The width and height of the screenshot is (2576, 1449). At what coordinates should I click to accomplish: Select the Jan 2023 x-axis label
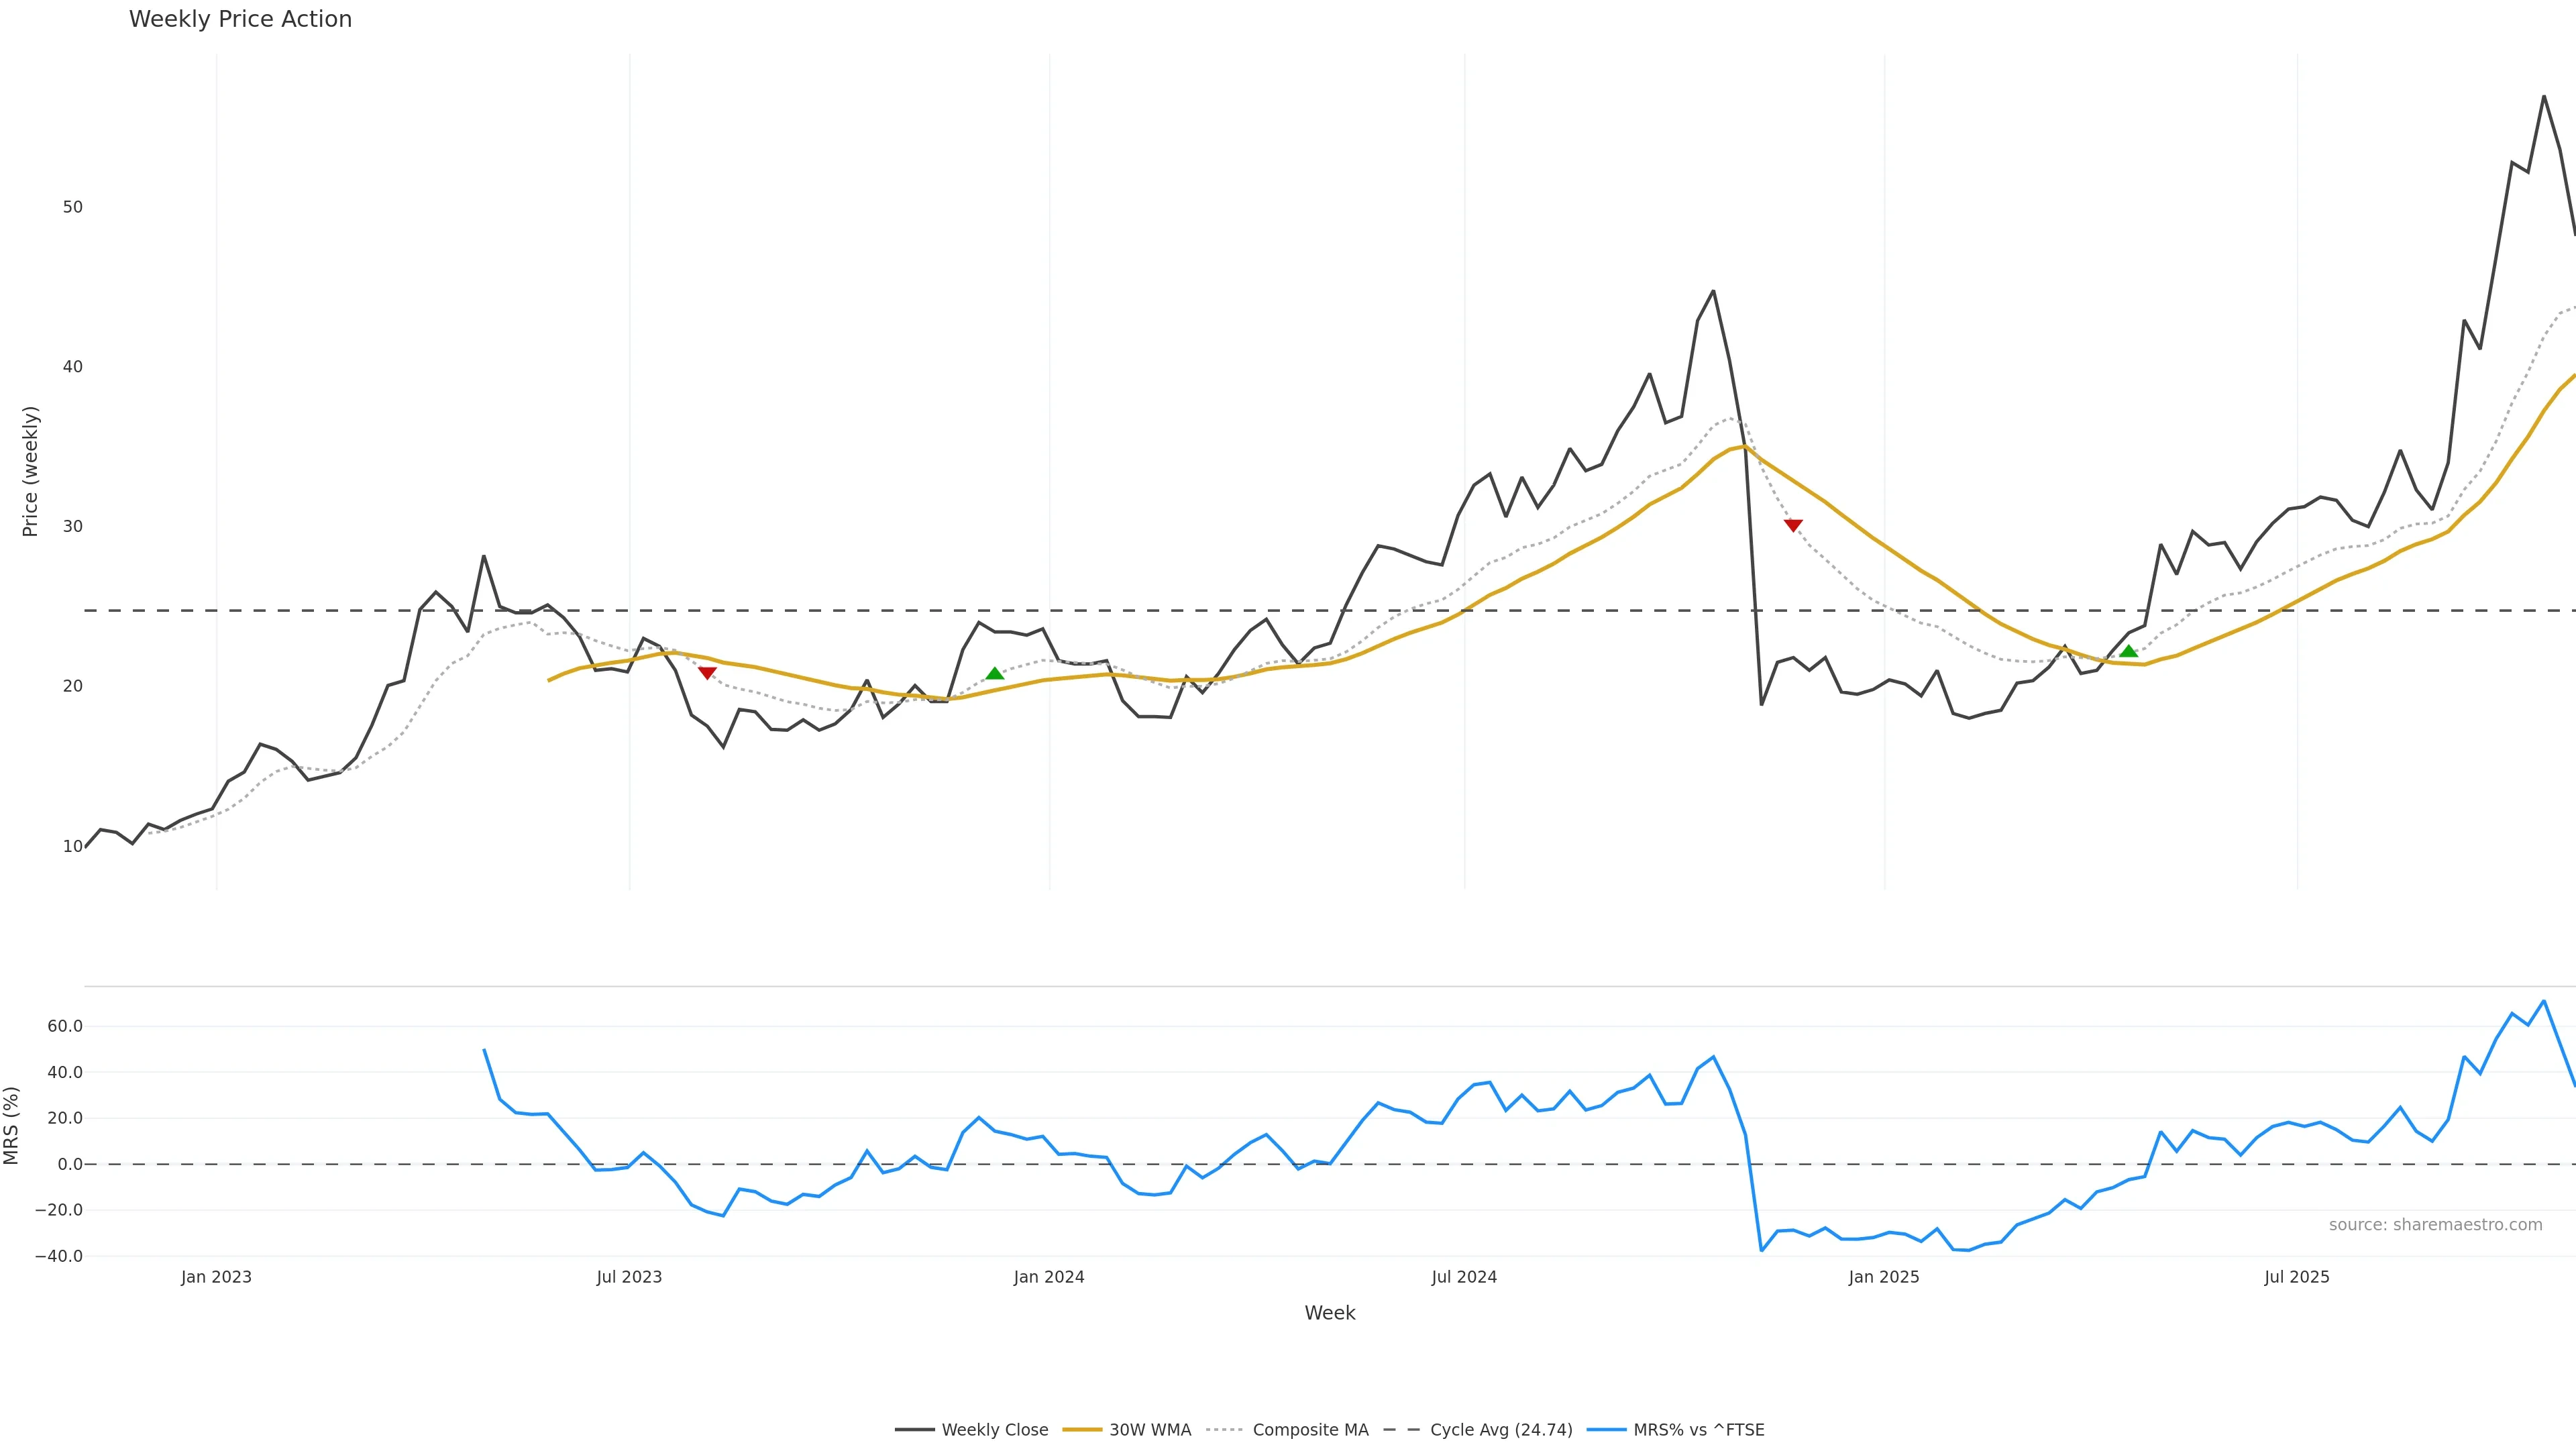tap(216, 1277)
